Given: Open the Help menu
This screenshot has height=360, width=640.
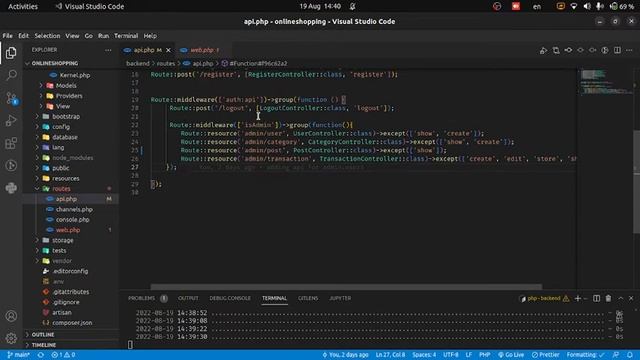Looking at the screenshot, I should 150,36.
